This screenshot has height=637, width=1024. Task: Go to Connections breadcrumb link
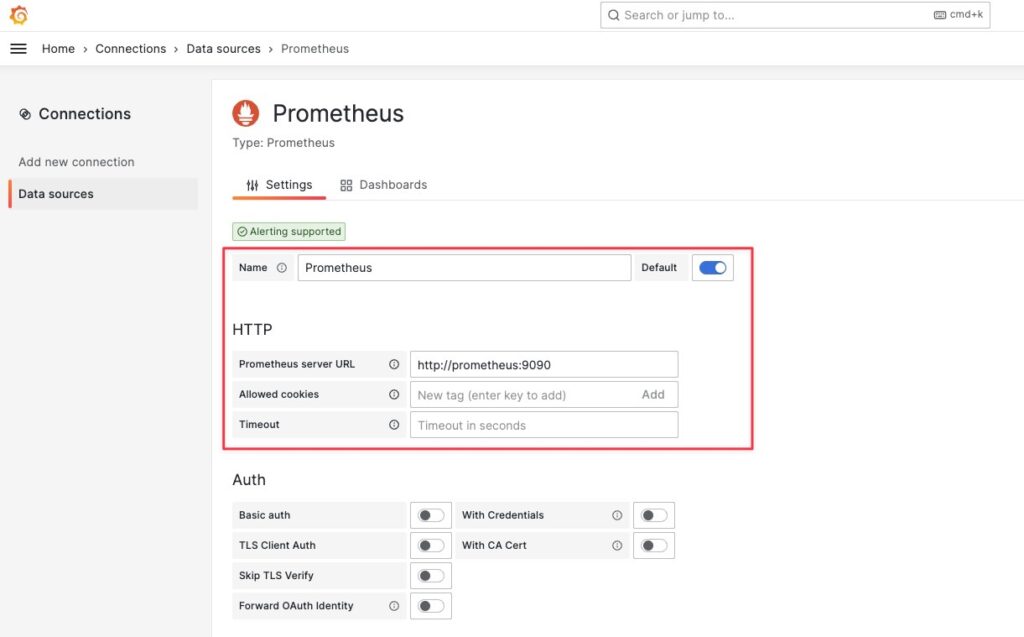(x=131, y=49)
